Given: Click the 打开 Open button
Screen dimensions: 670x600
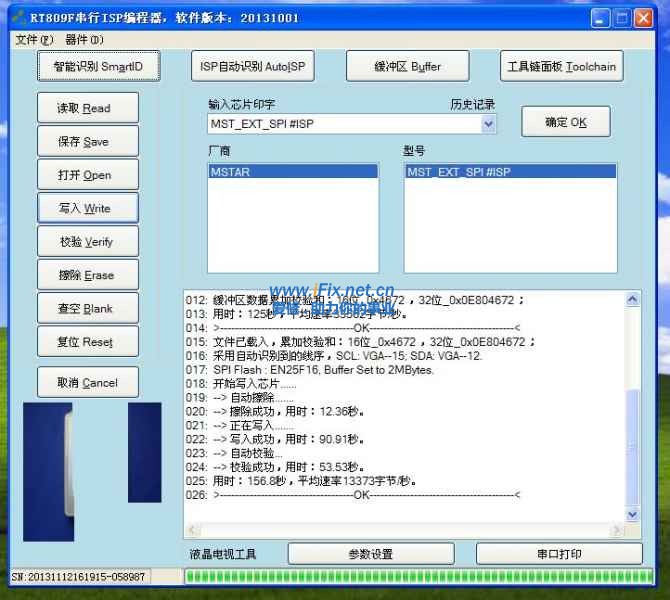Looking at the screenshot, I should coord(88,175).
